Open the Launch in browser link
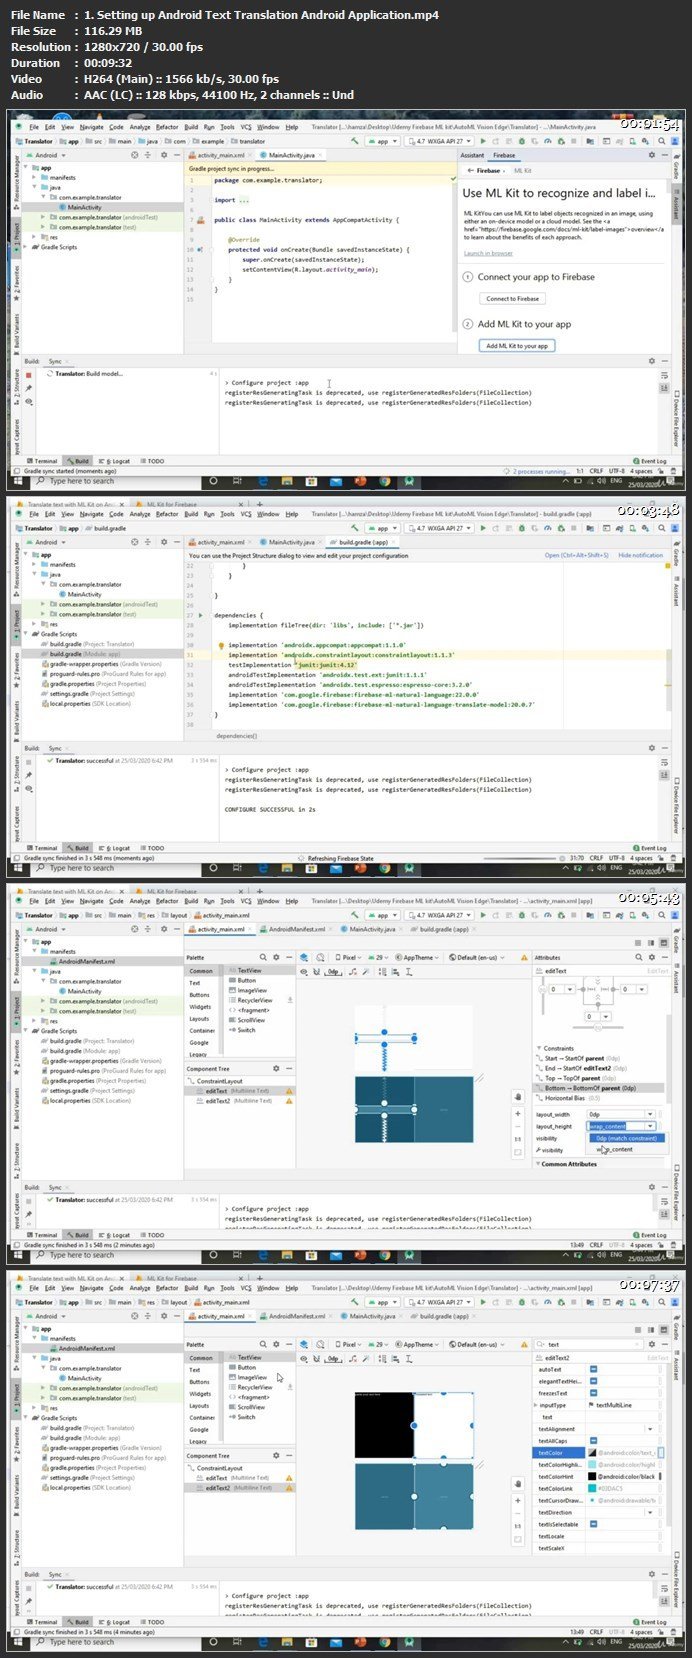 pos(488,253)
